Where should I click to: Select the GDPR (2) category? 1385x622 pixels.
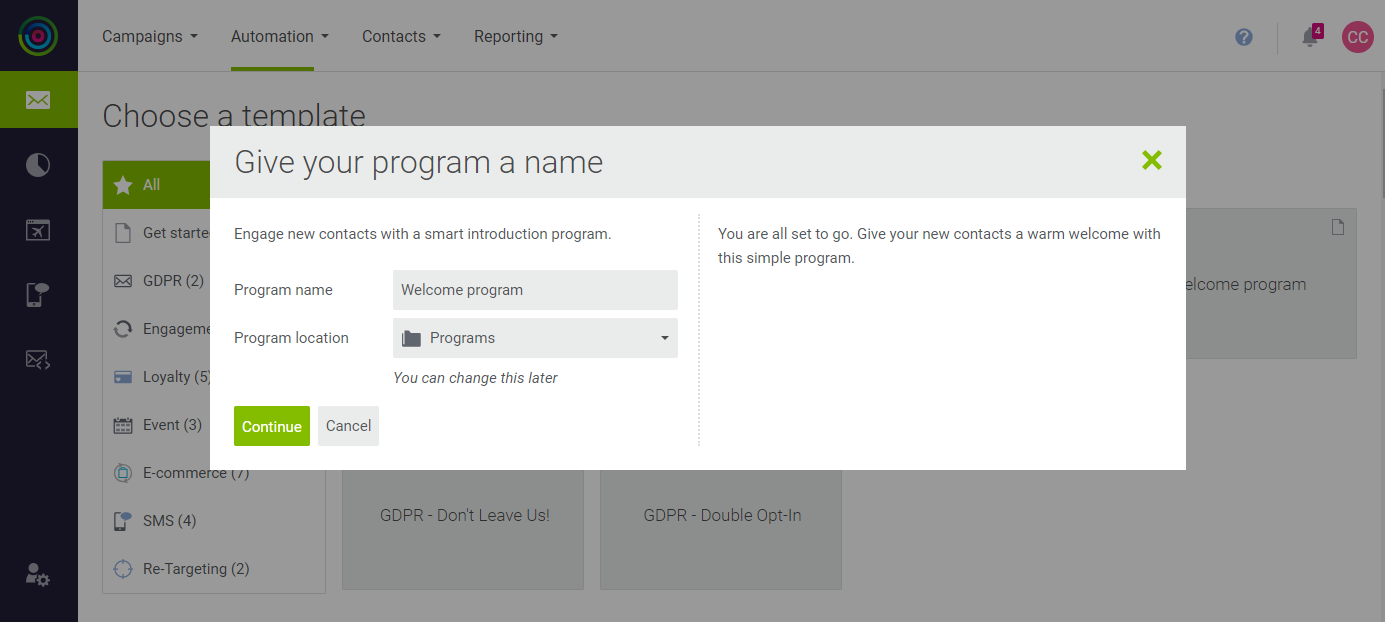pyautogui.click(x=157, y=281)
